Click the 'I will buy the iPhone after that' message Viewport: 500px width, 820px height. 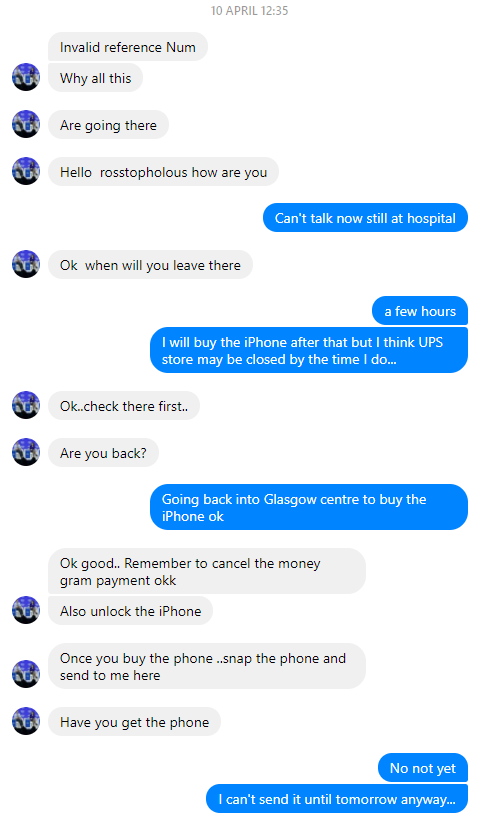click(309, 350)
